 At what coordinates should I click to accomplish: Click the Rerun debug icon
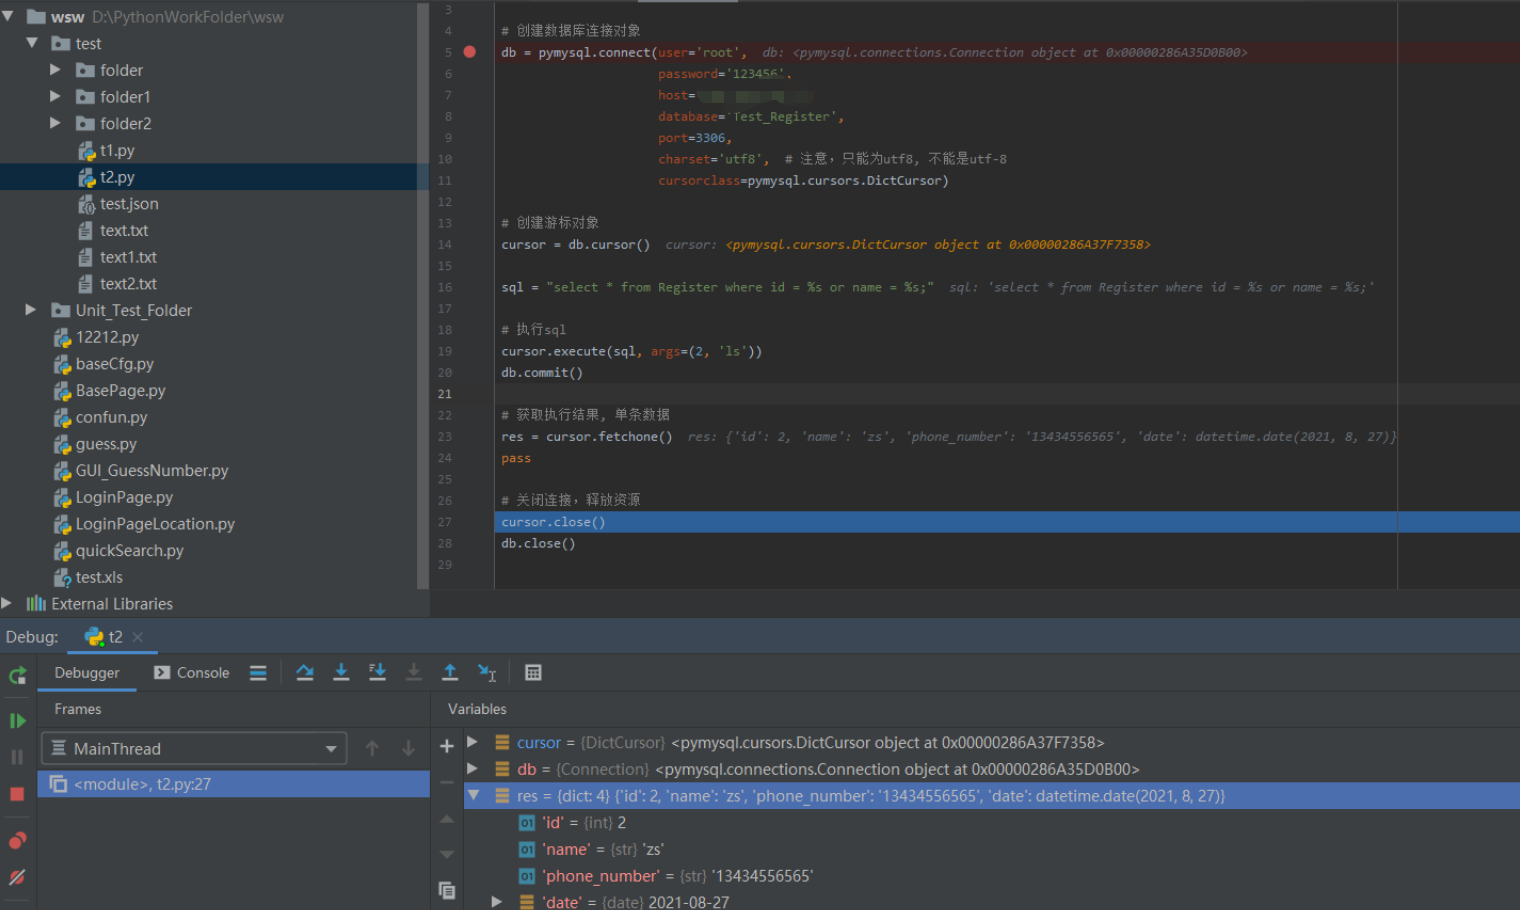[x=17, y=676]
